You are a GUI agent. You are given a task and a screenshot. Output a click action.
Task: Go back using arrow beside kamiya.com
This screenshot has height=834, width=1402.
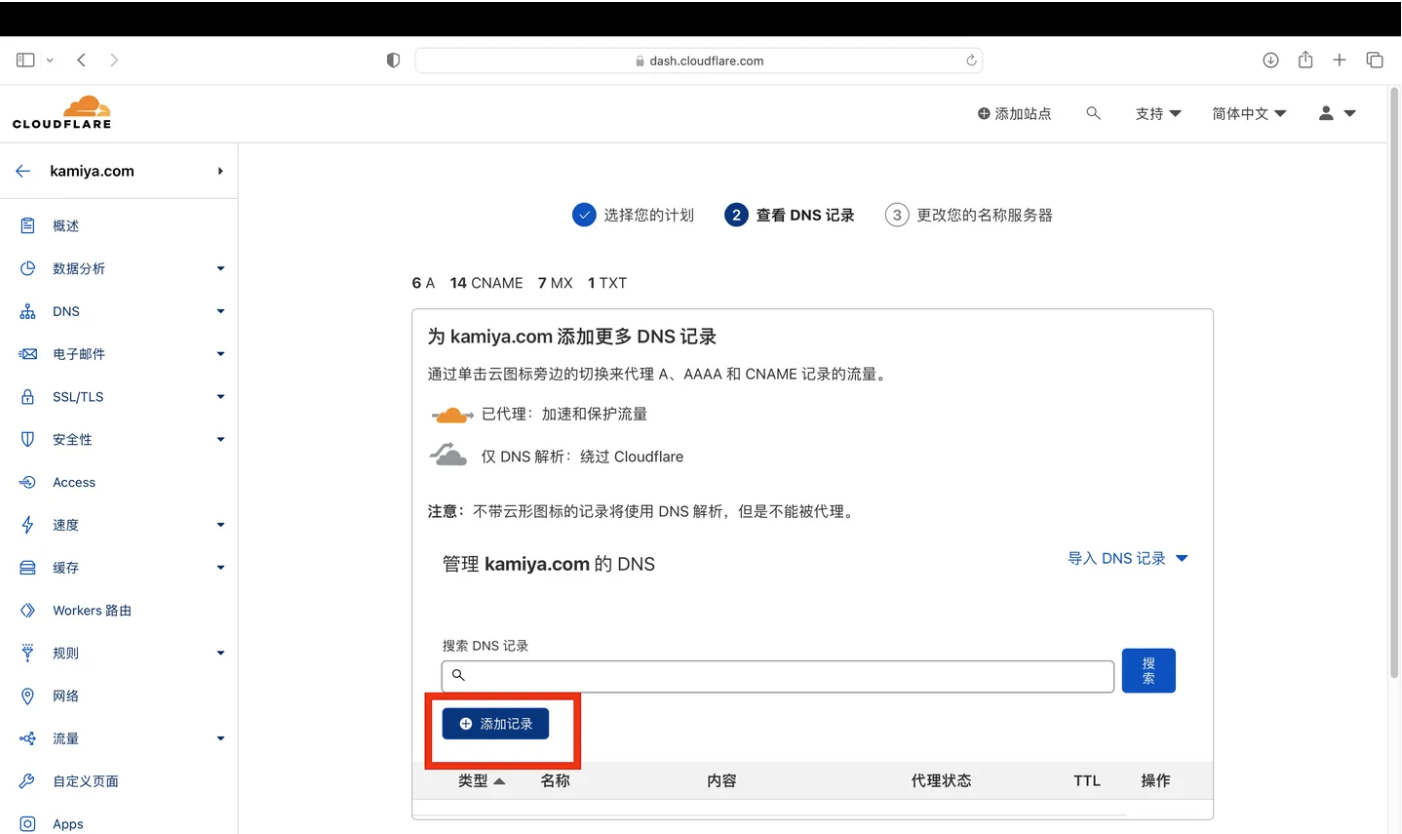(23, 171)
